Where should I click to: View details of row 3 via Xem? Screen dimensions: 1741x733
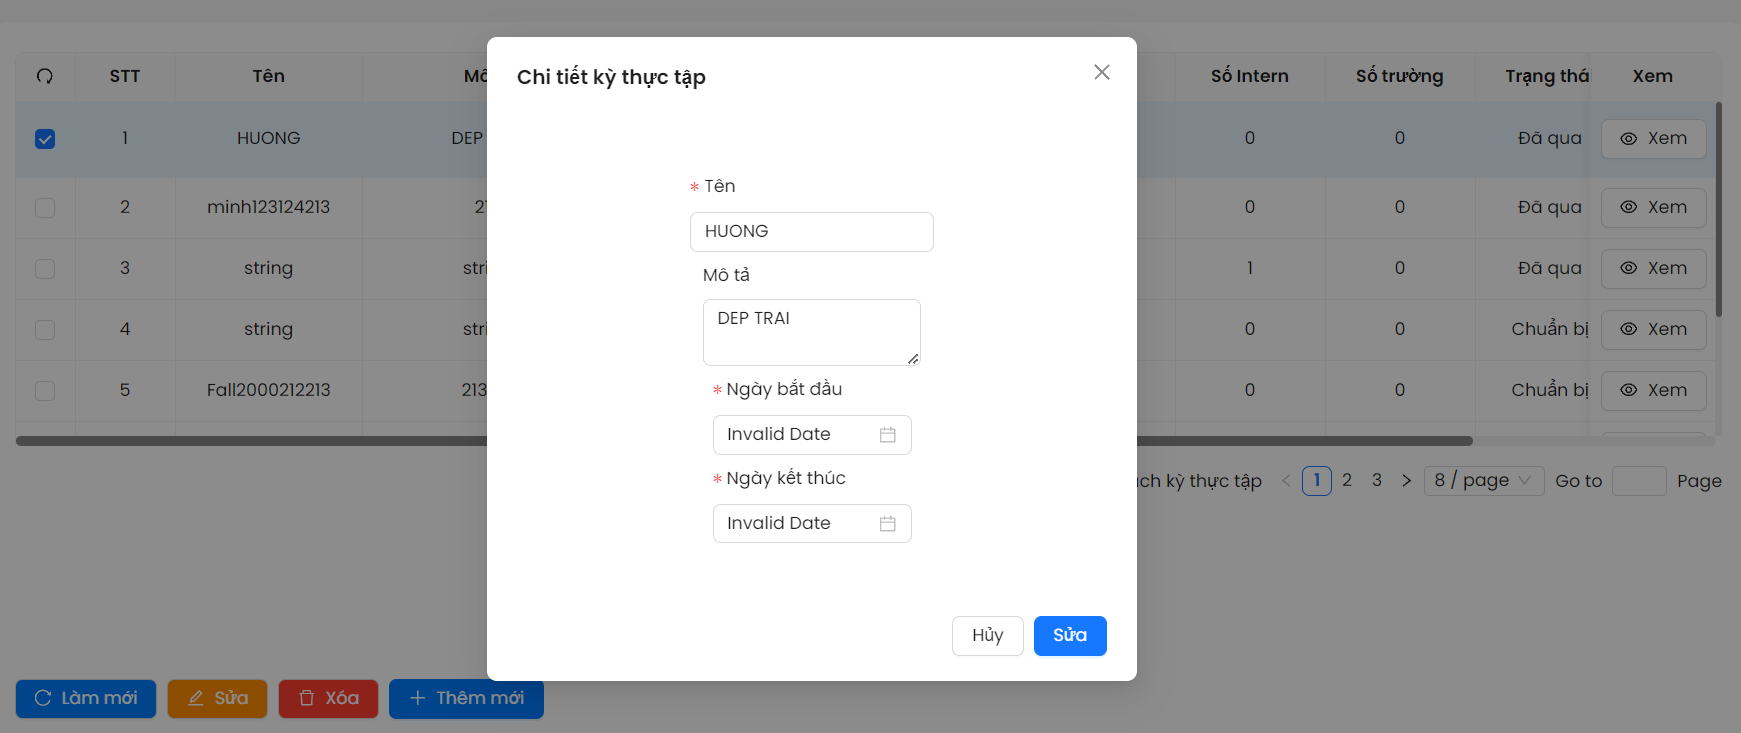coord(1653,269)
